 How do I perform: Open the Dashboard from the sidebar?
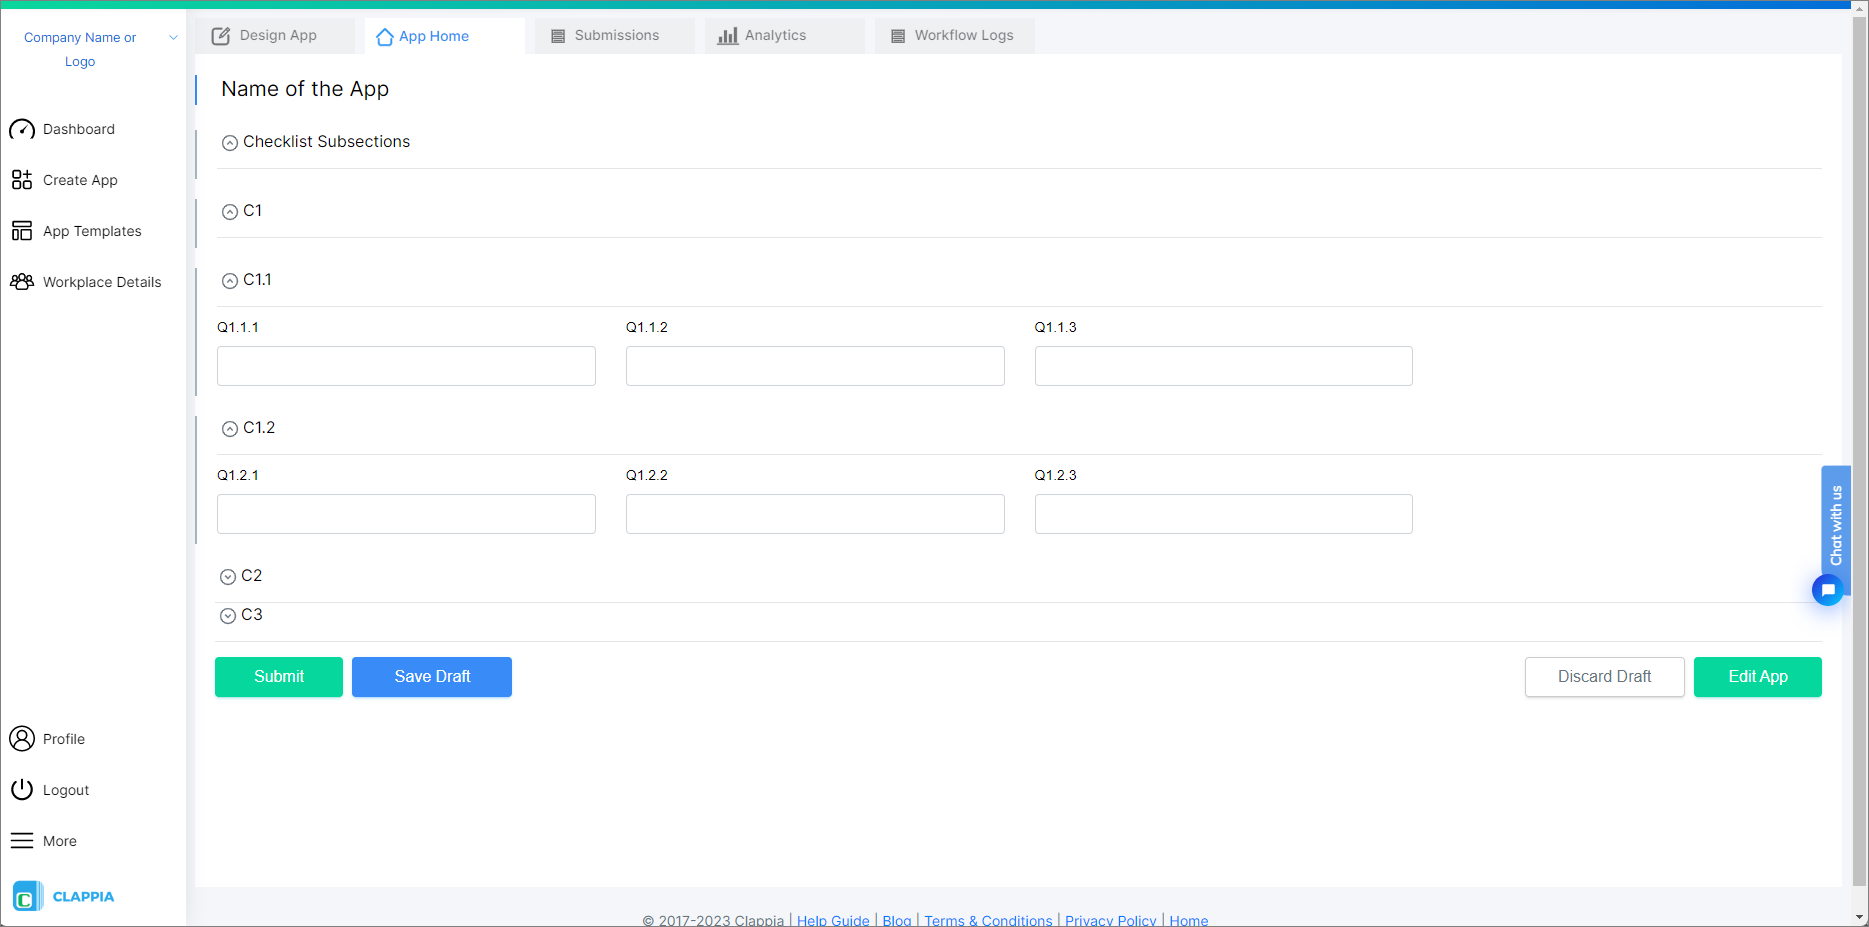point(79,129)
